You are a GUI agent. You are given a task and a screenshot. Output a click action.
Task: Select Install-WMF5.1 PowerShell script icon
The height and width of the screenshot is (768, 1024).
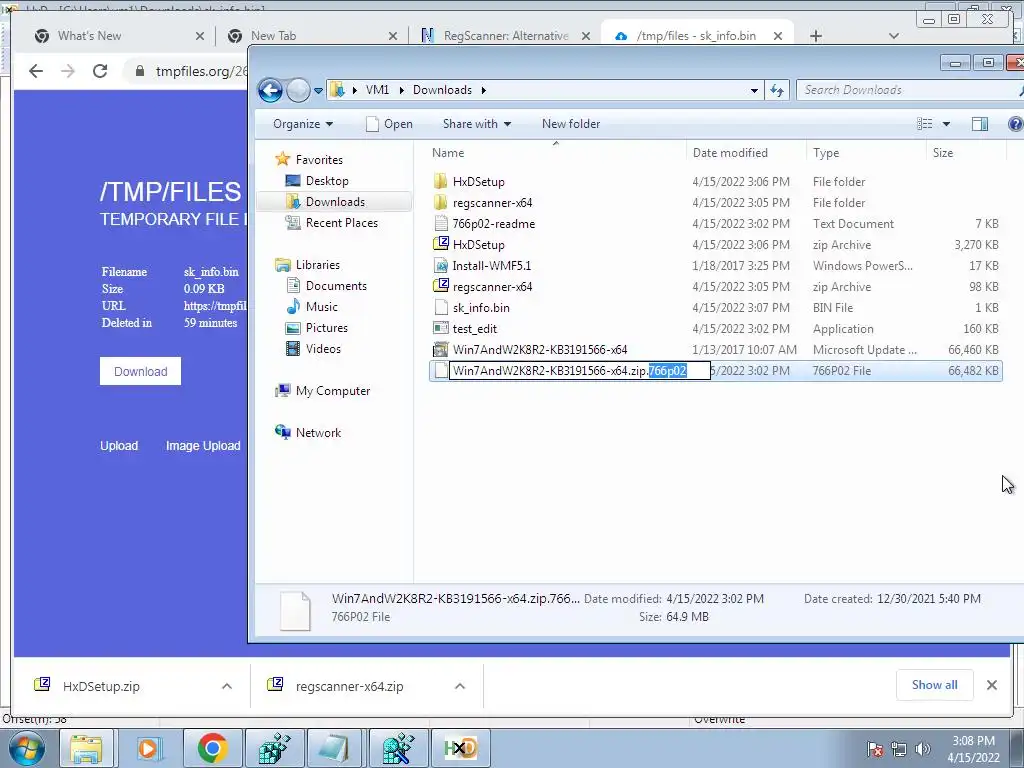(441, 265)
